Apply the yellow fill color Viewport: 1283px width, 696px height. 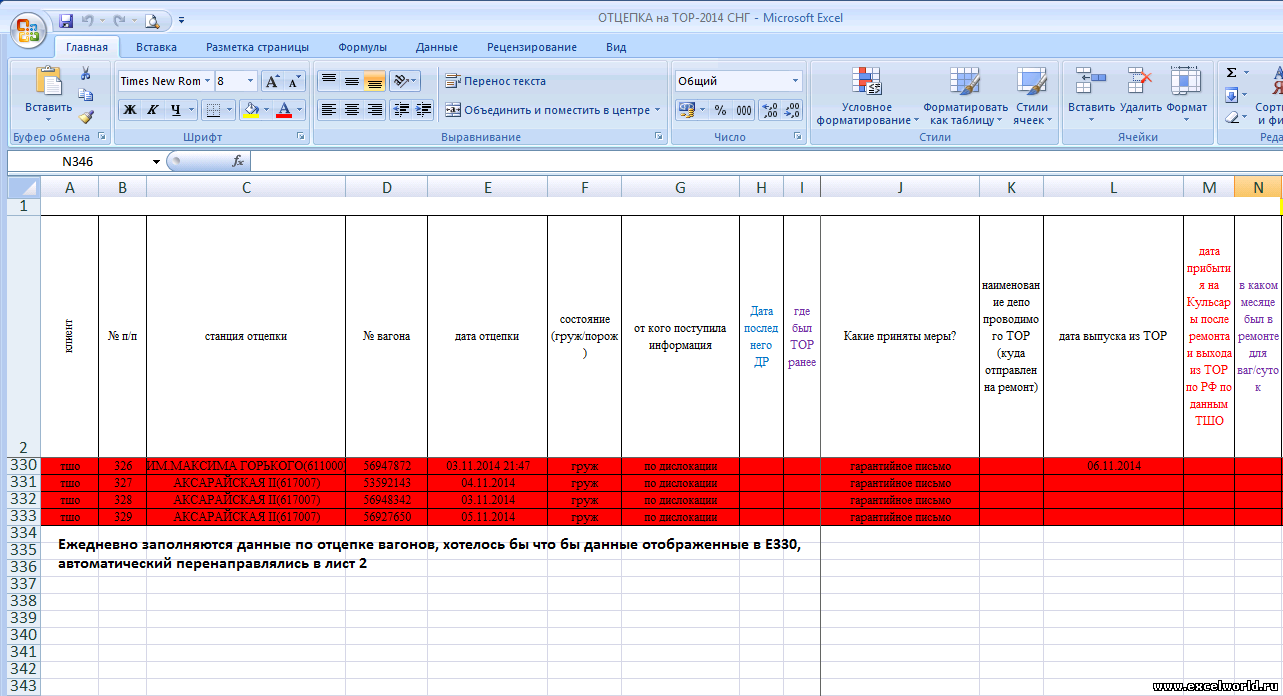click(250, 110)
